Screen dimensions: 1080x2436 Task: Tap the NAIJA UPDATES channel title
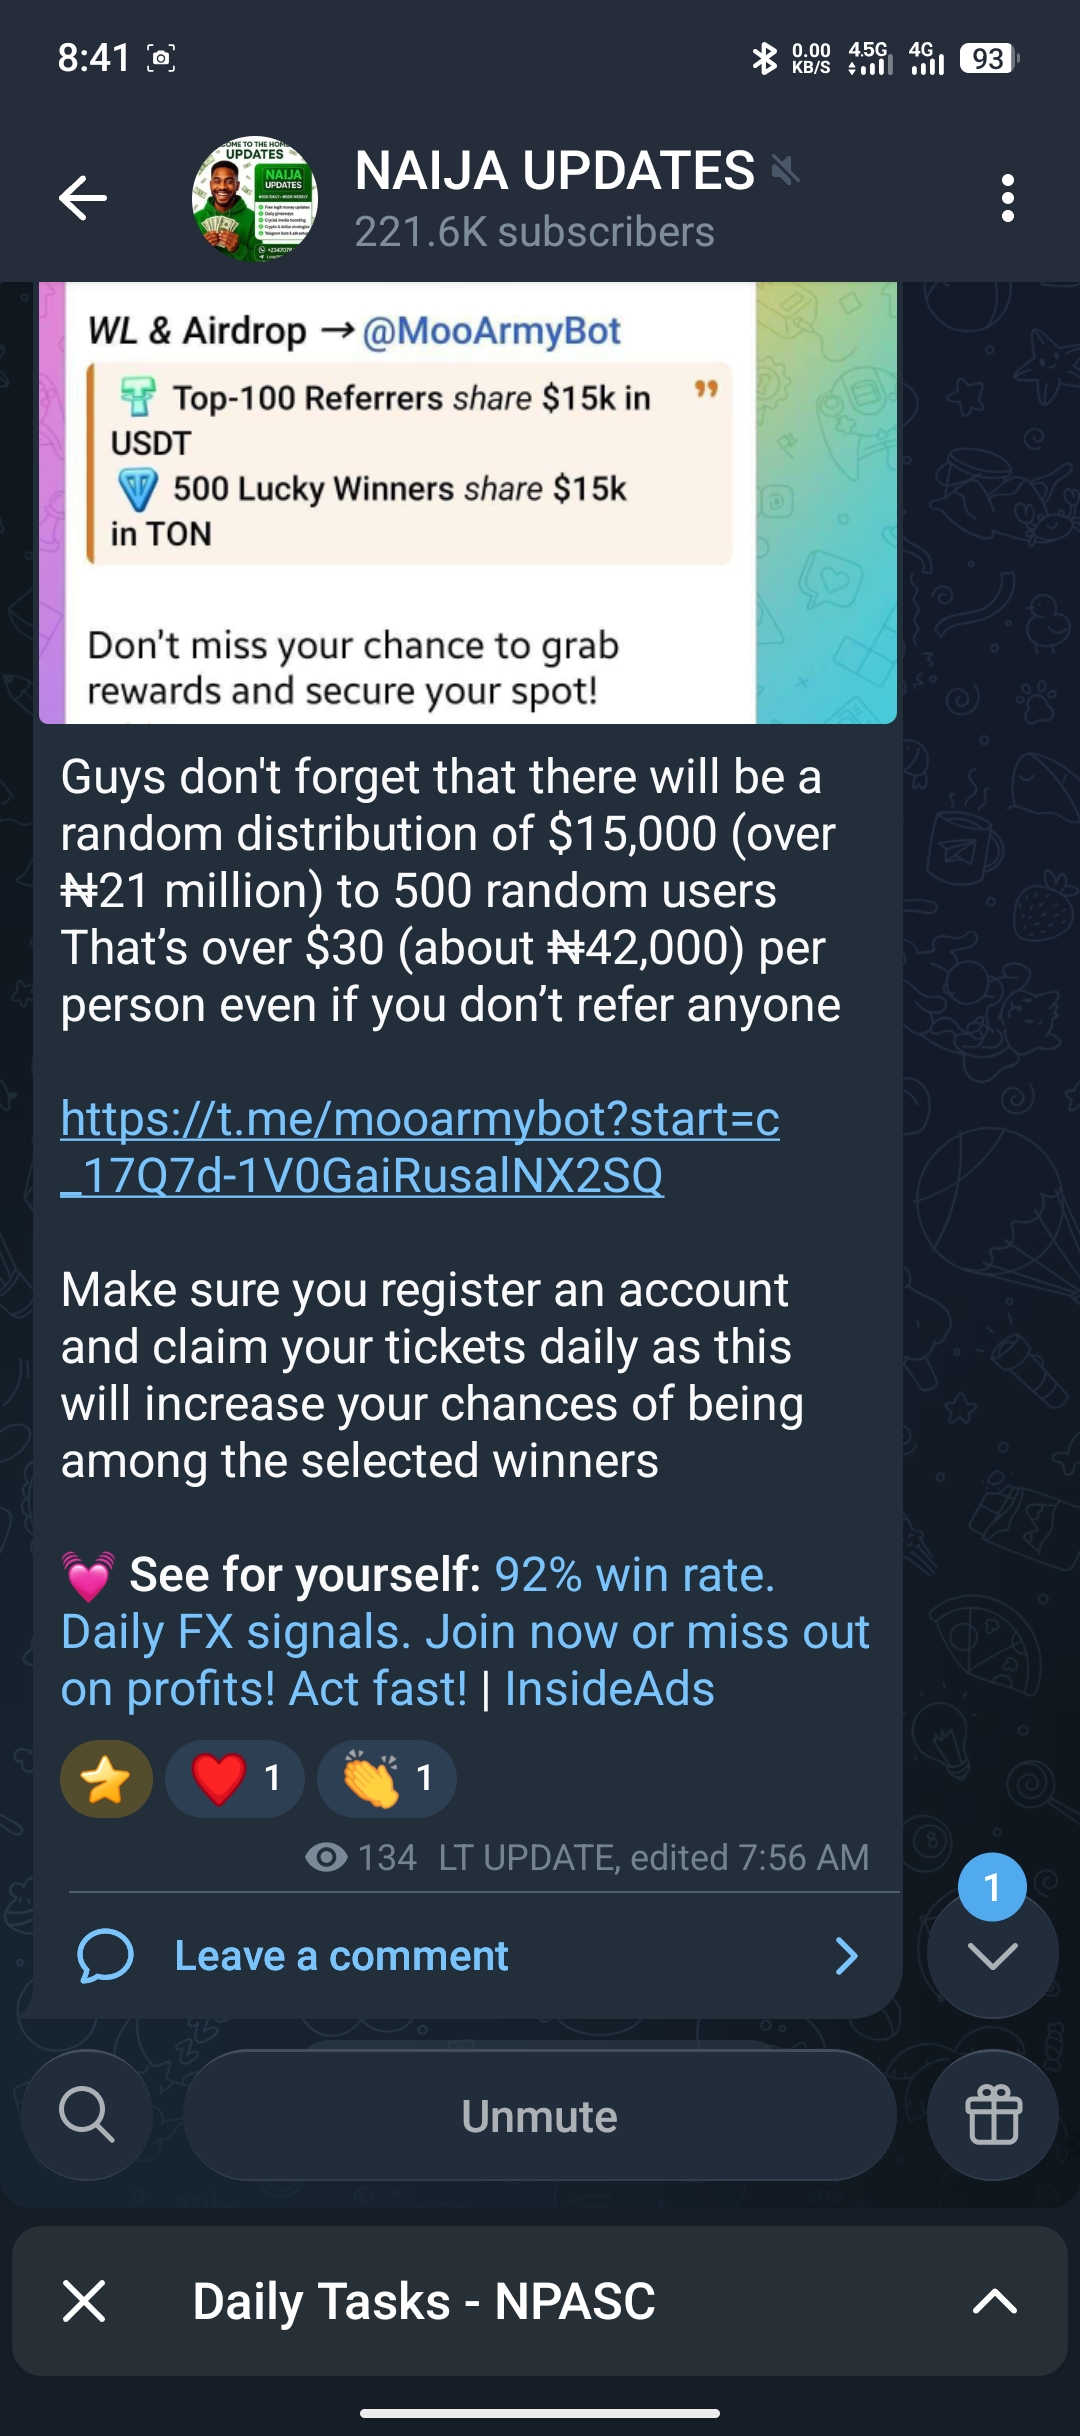(555, 171)
